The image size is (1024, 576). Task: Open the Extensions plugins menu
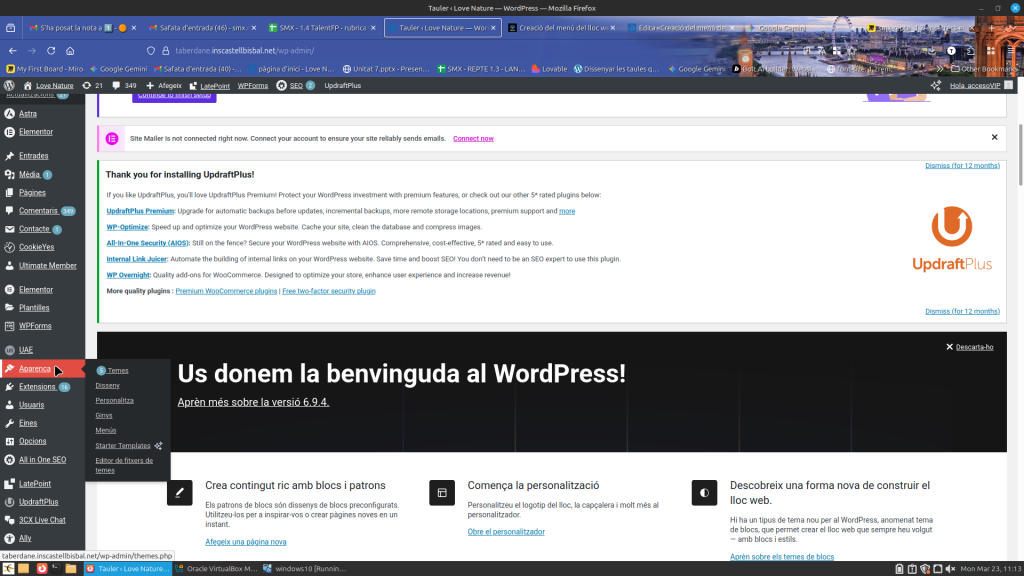pos(37,386)
